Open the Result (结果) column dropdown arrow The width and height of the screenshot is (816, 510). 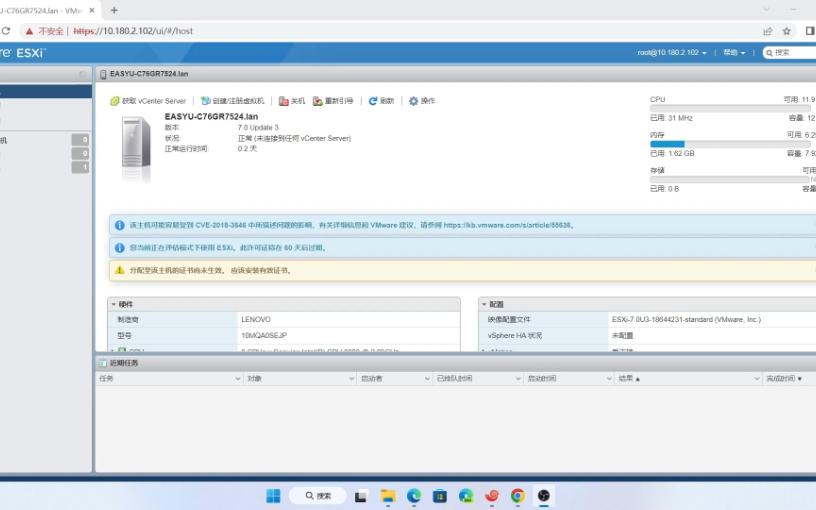(757, 379)
